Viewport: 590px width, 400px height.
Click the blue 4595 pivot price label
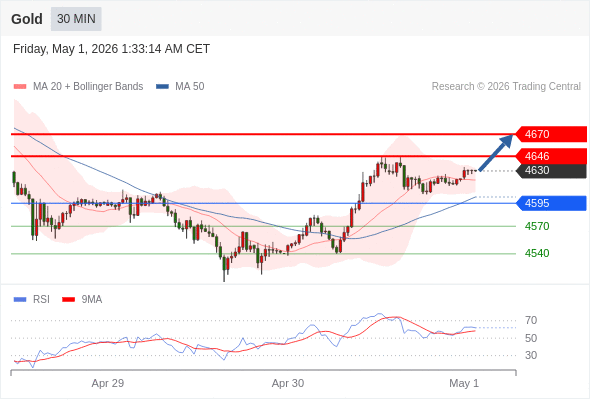(550, 203)
